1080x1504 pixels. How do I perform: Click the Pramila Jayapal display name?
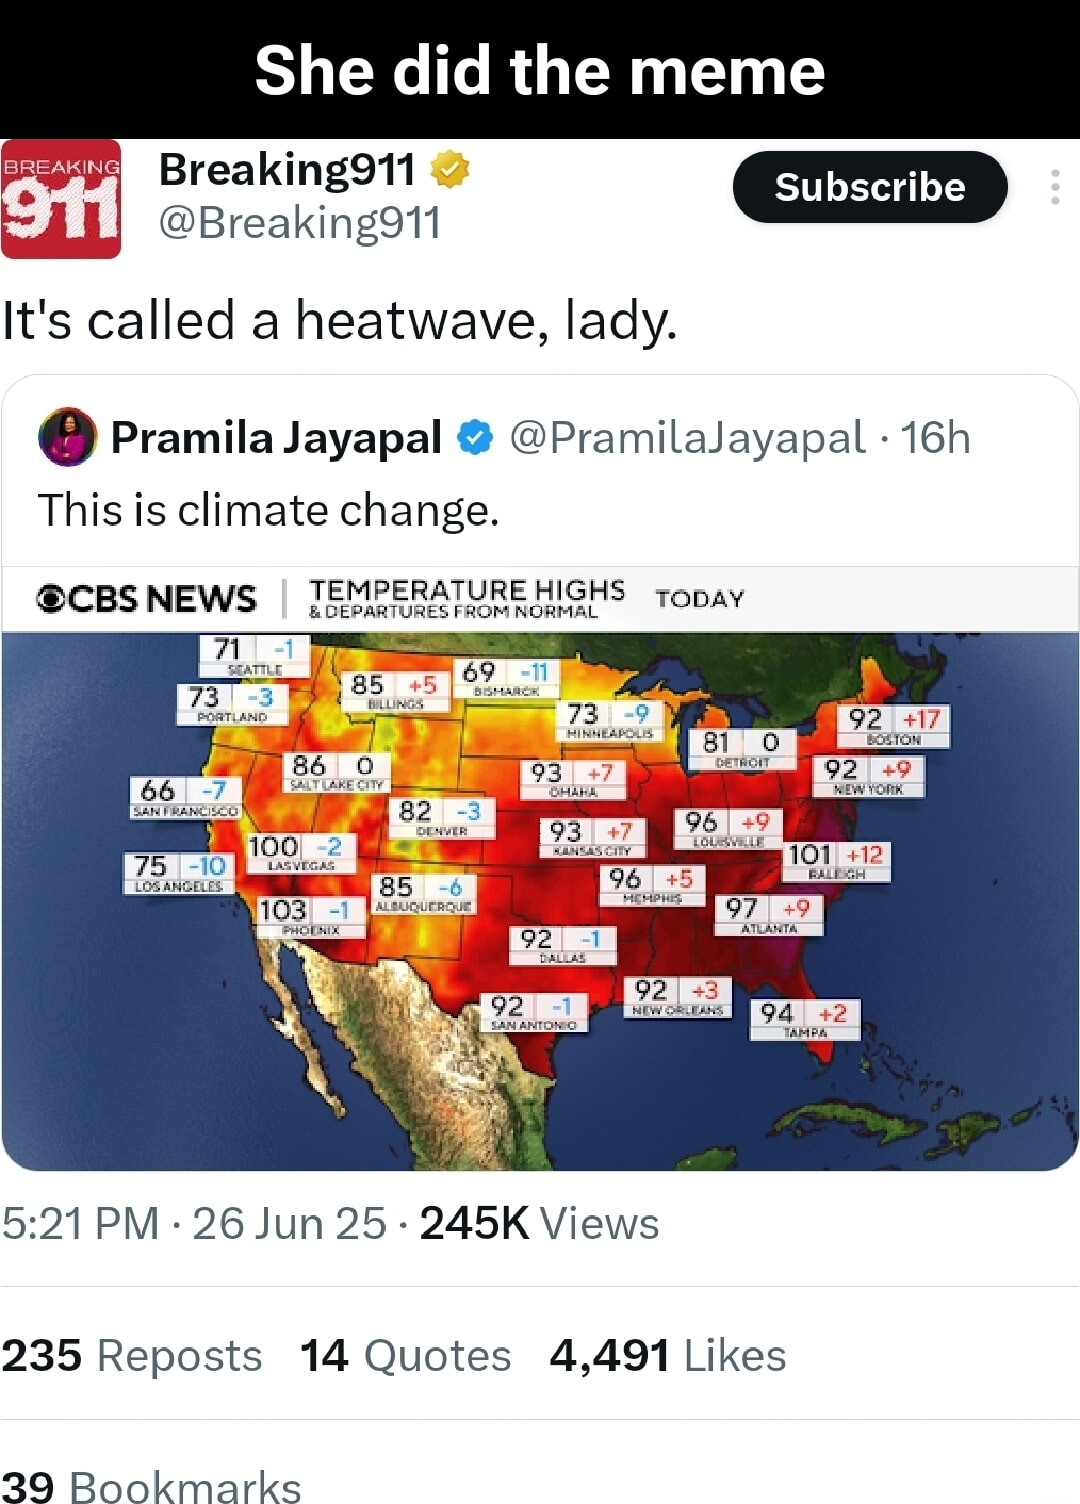point(276,438)
